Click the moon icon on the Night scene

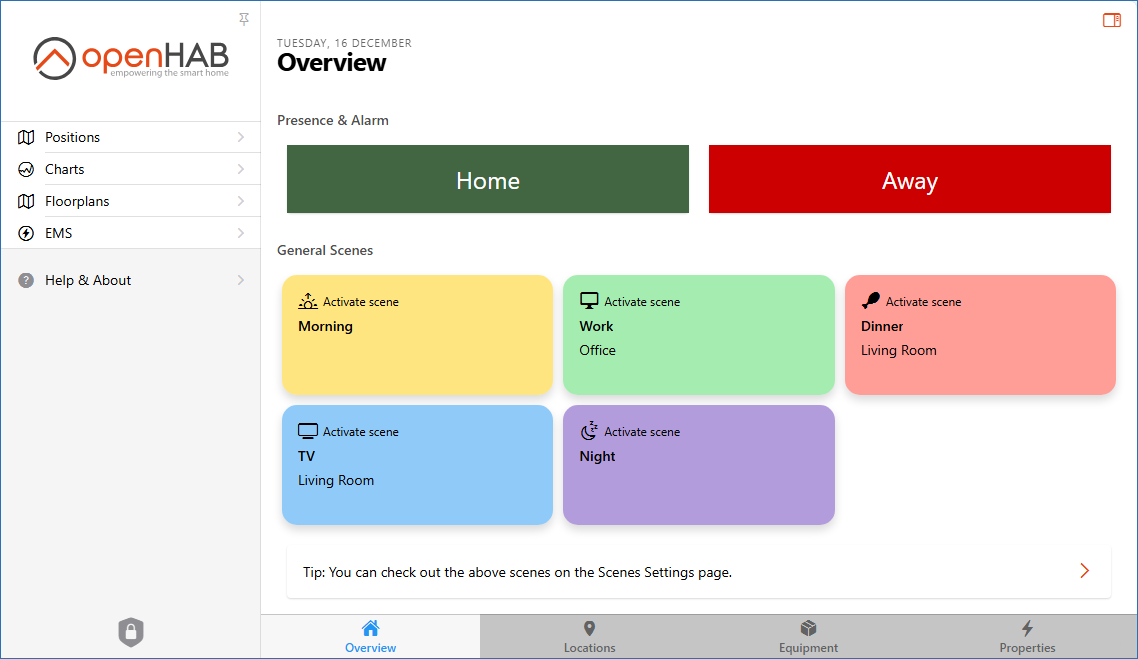[589, 430]
